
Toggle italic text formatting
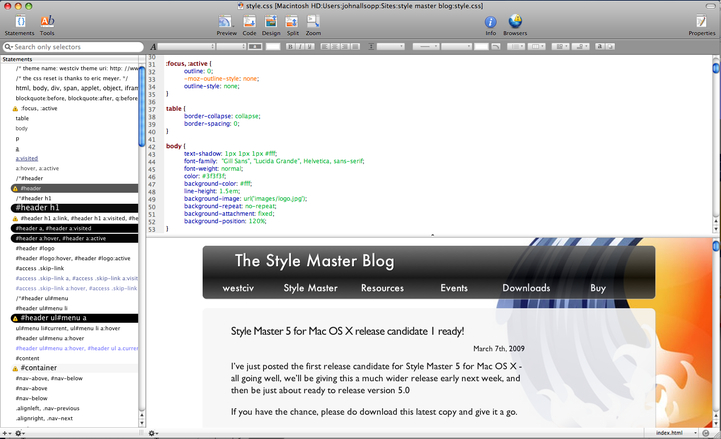[x=299, y=47]
